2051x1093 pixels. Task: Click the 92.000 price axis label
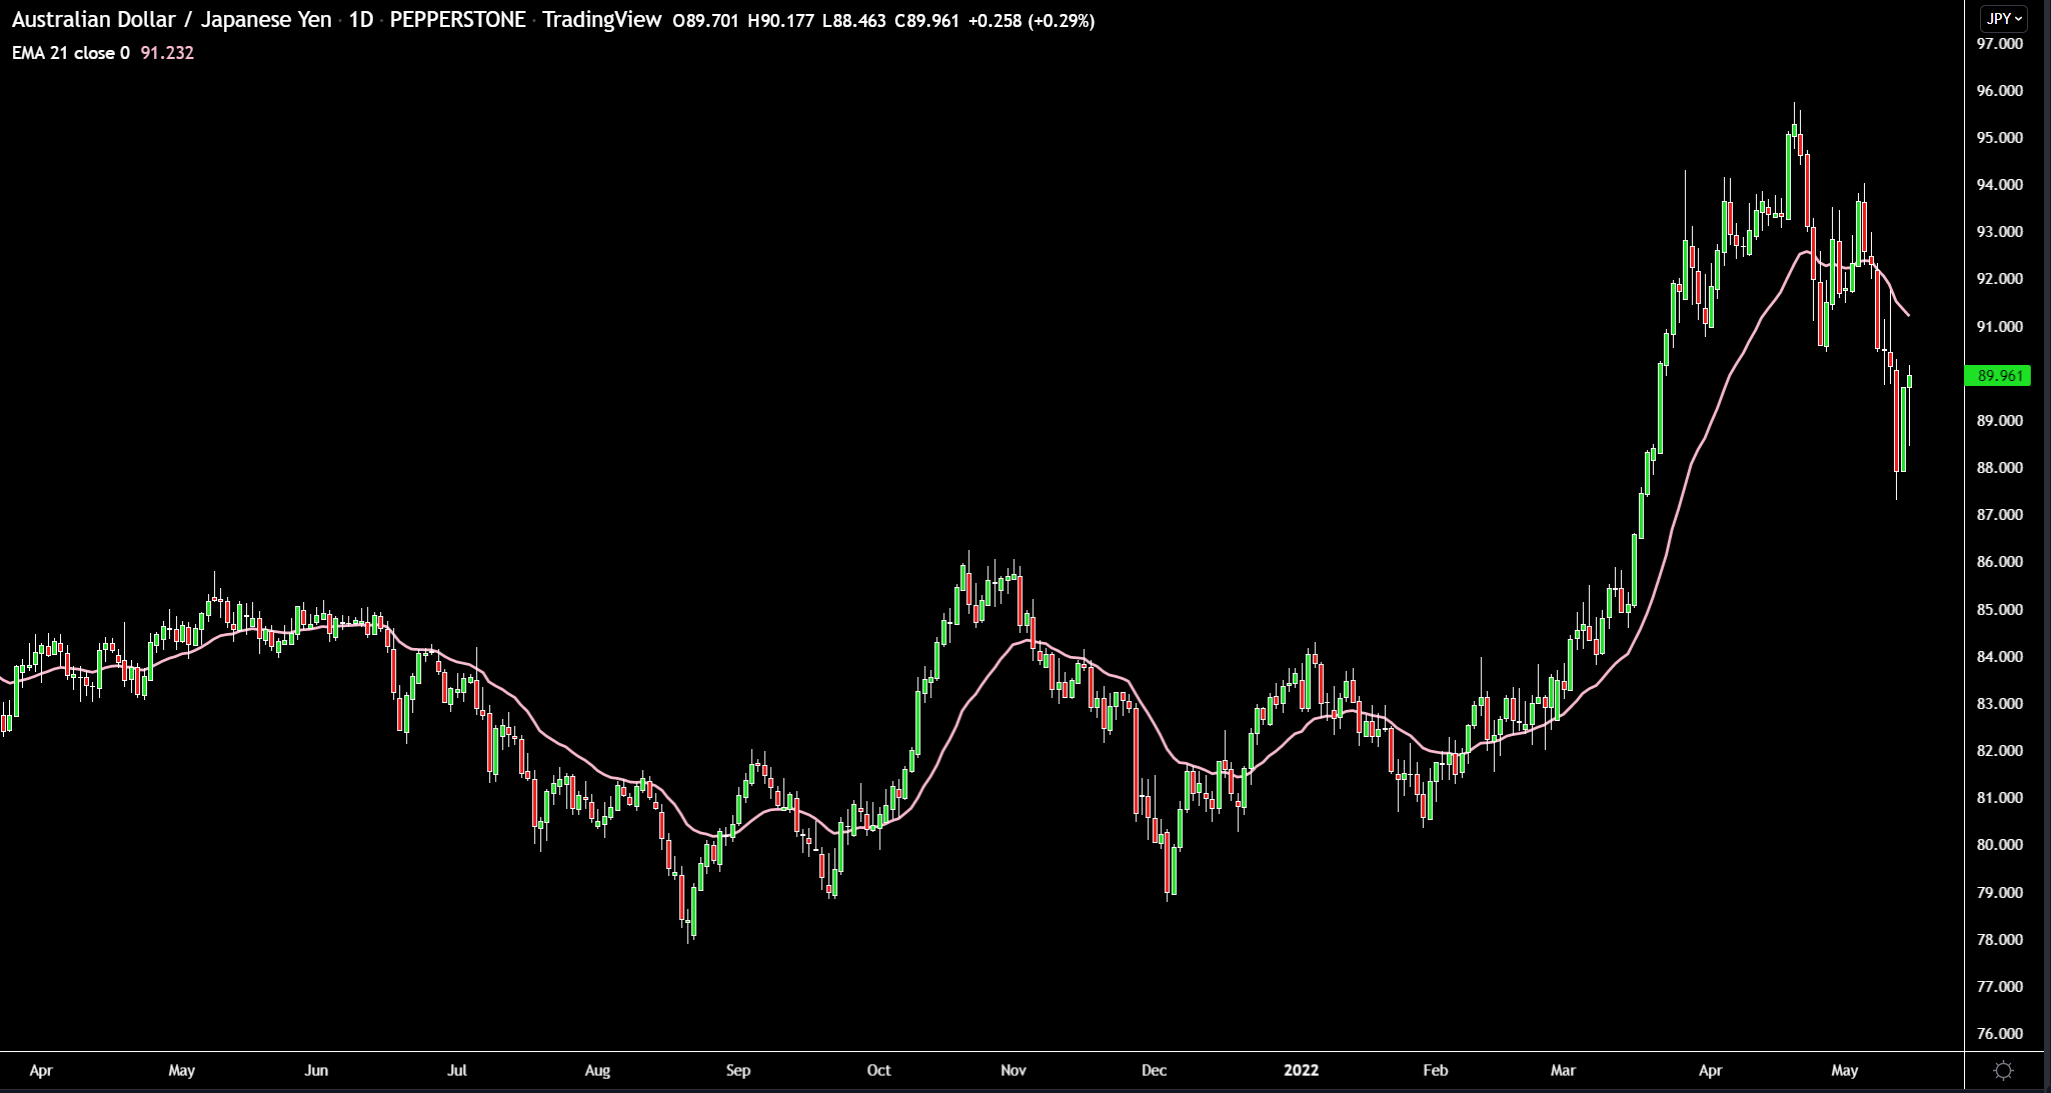point(1999,279)
